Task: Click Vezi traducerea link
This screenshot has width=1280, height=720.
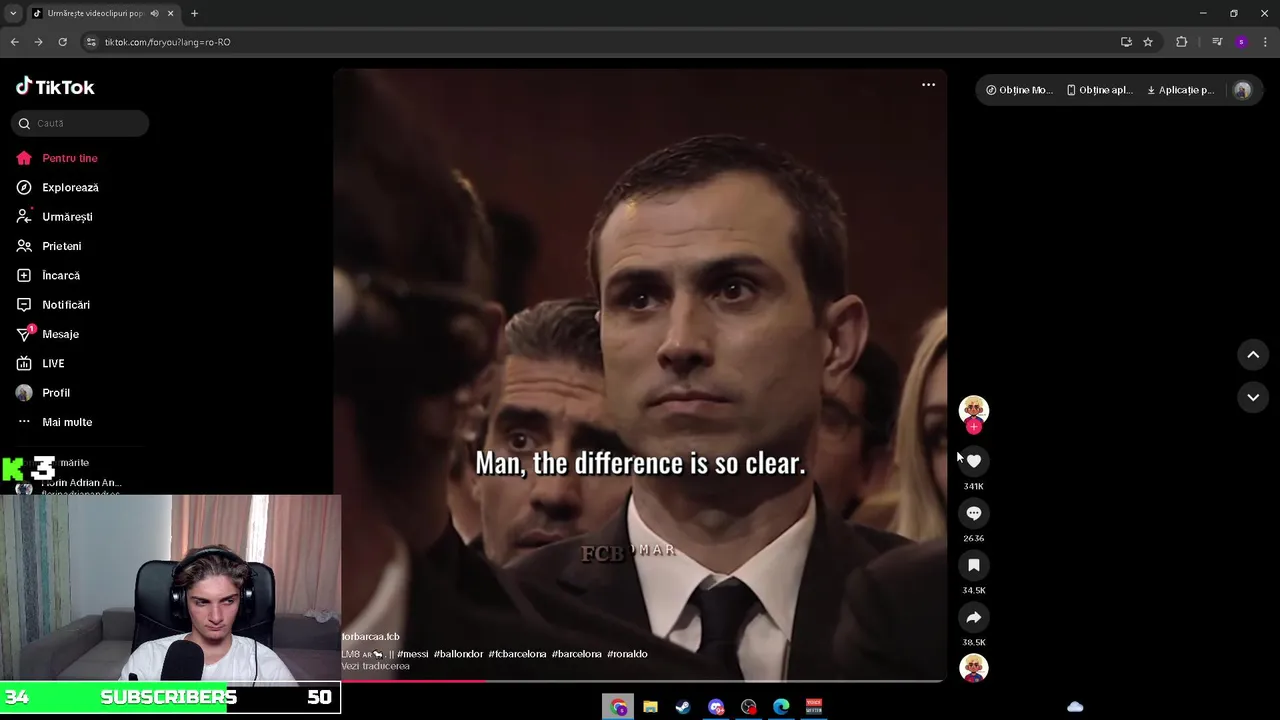Action: (375, 666)
